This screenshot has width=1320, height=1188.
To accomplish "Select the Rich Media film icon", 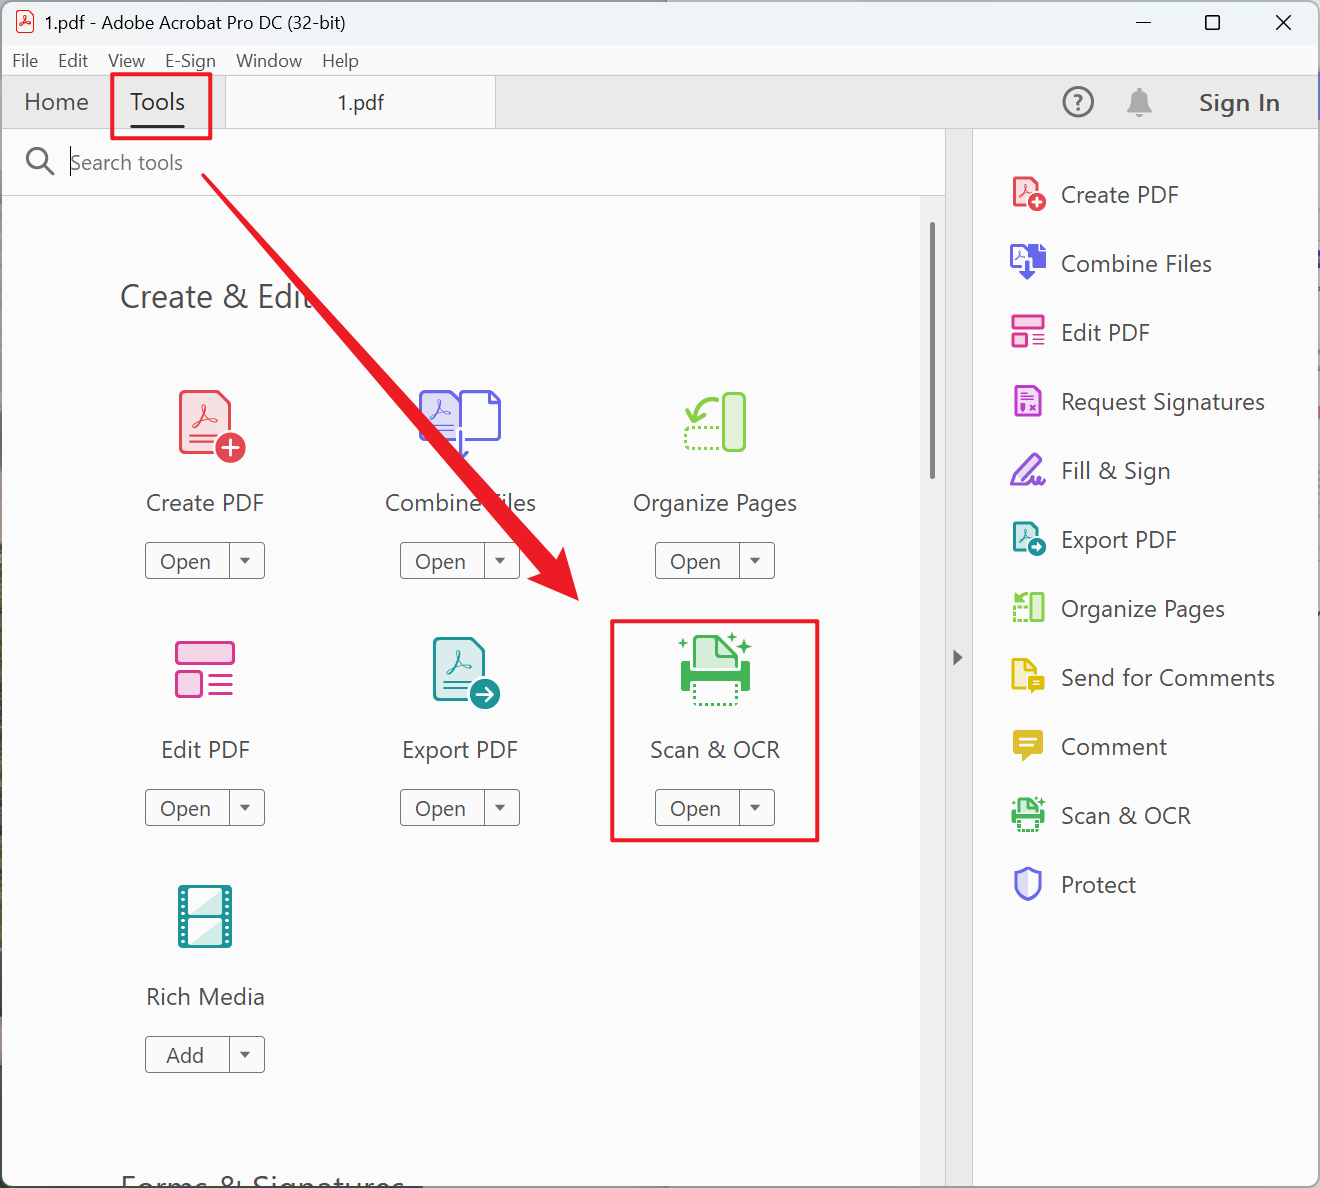I will 205,916.
